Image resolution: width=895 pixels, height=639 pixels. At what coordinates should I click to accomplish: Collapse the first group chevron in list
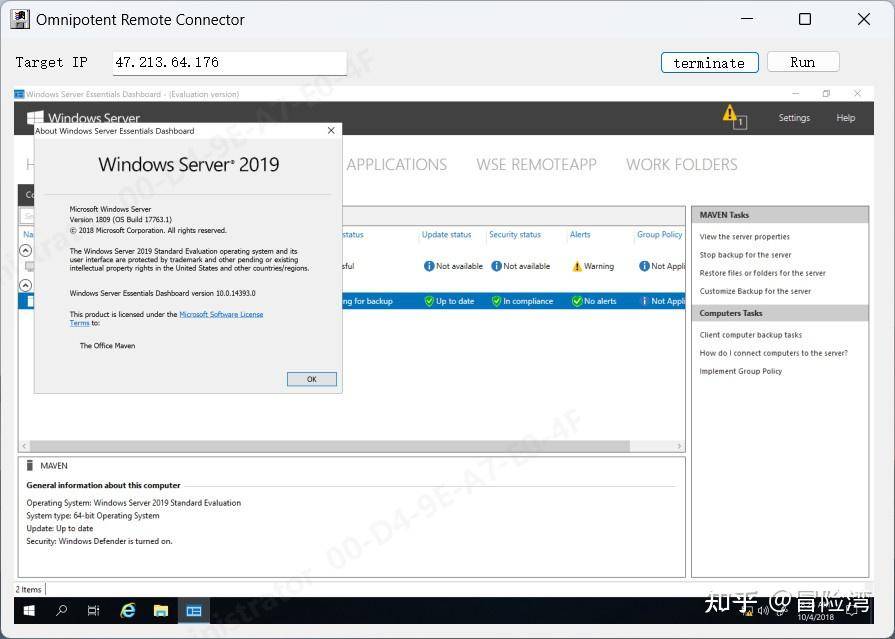26,250
